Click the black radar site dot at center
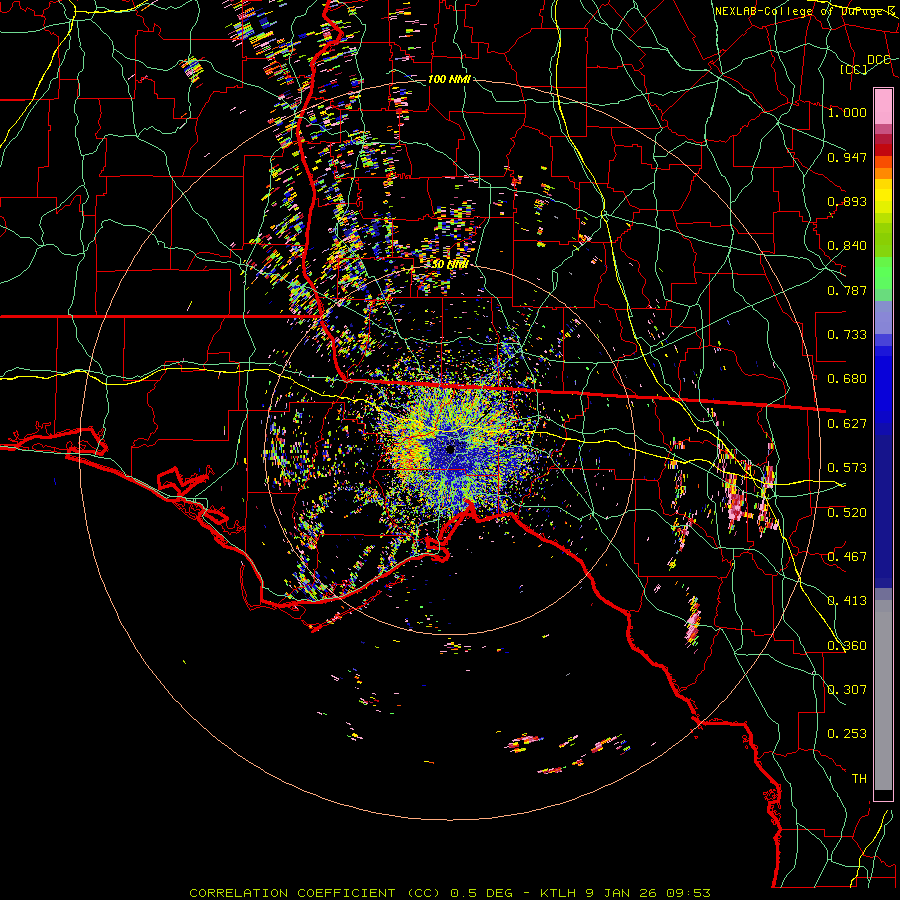Image resolution: width=900 pixels, height=900 pixels. 451,449
